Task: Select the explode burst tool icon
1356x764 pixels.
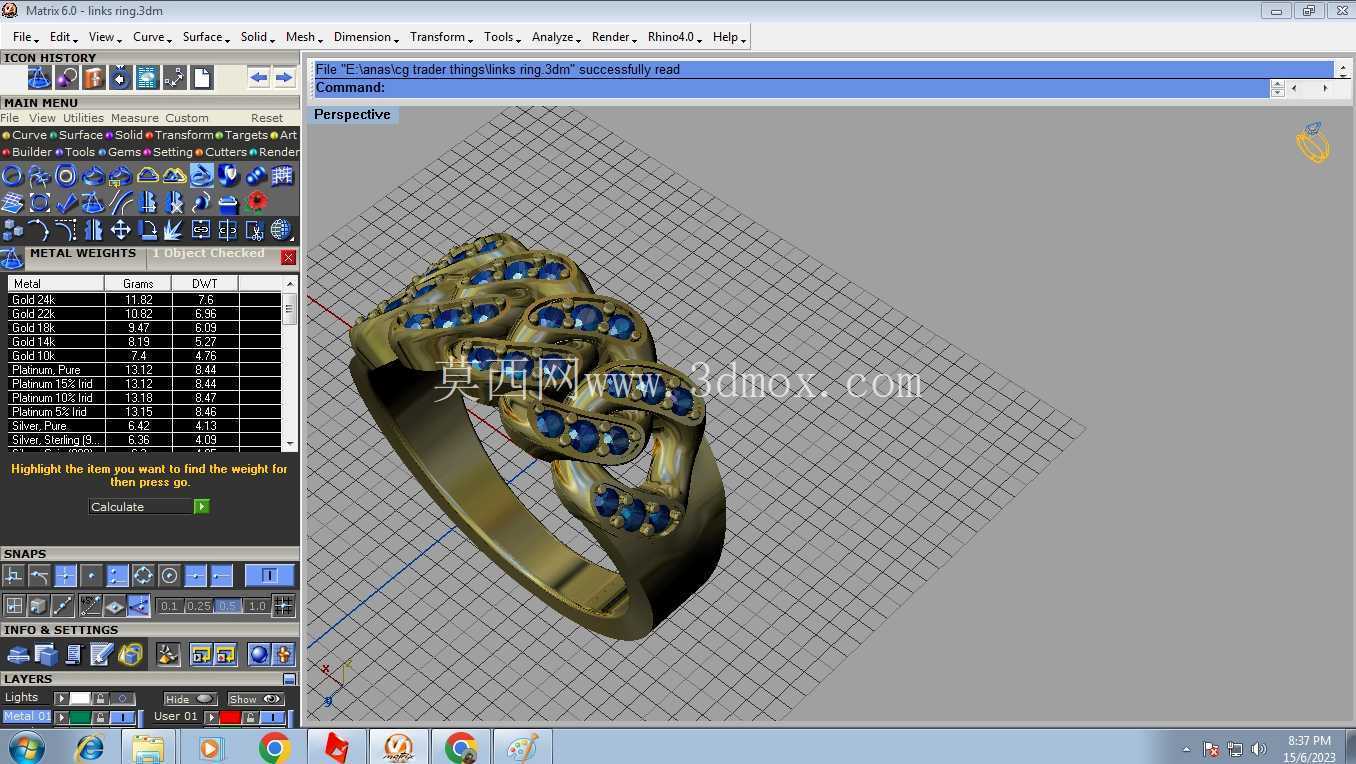Action: pos(173,230)
